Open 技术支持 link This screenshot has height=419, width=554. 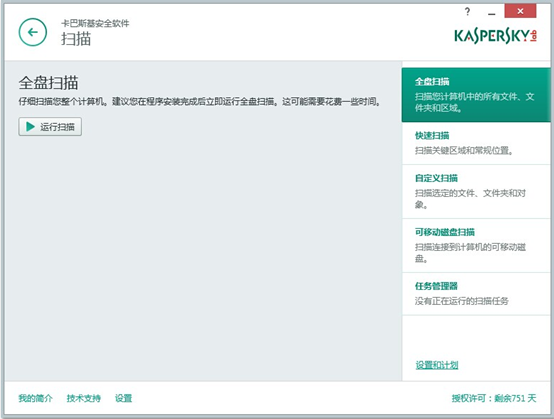coord(84,398)
